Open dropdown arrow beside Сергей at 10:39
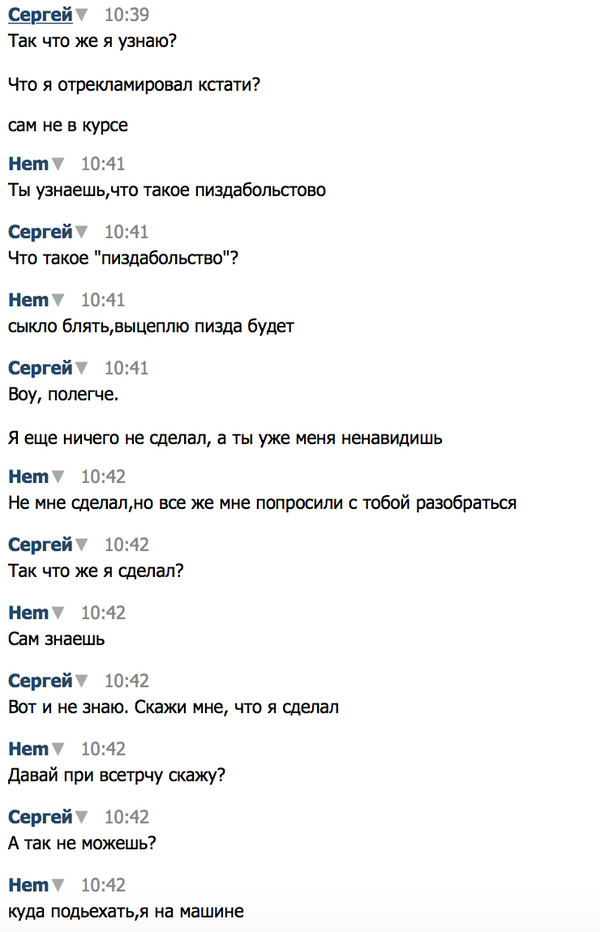The height and width of the screenshot is (932, 600). pos(82,16)
